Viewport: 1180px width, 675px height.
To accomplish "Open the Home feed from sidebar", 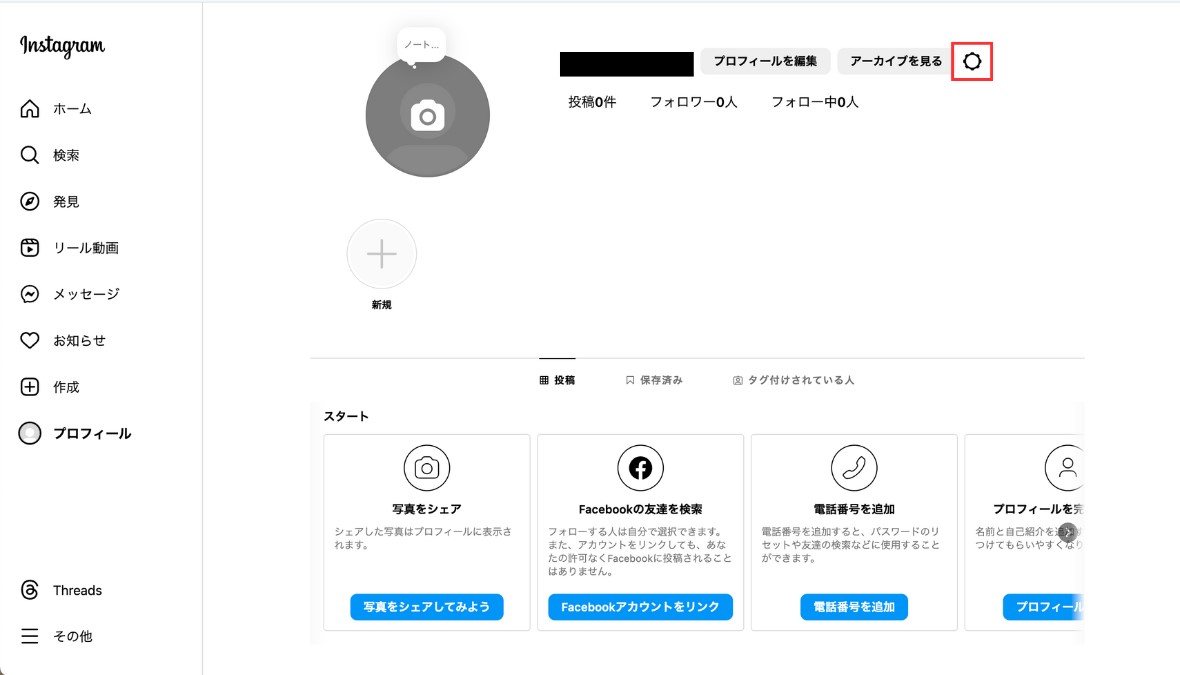I will [31, 109].
